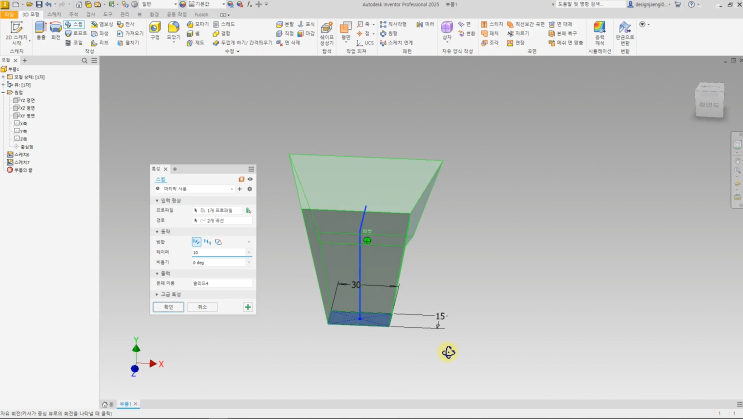Open the Plane work feature tool
The width and height of the screenshot is (743, 419).
point(346,30)
